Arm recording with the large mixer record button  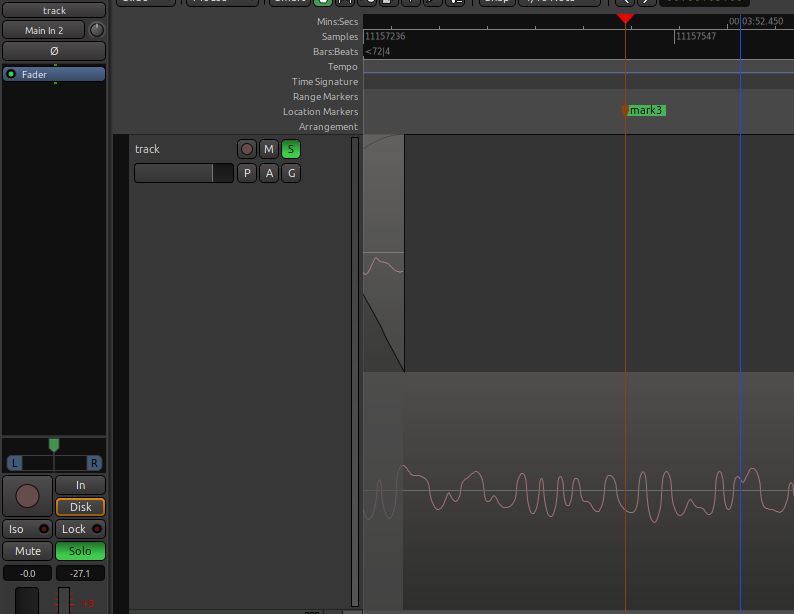[27, 496]
